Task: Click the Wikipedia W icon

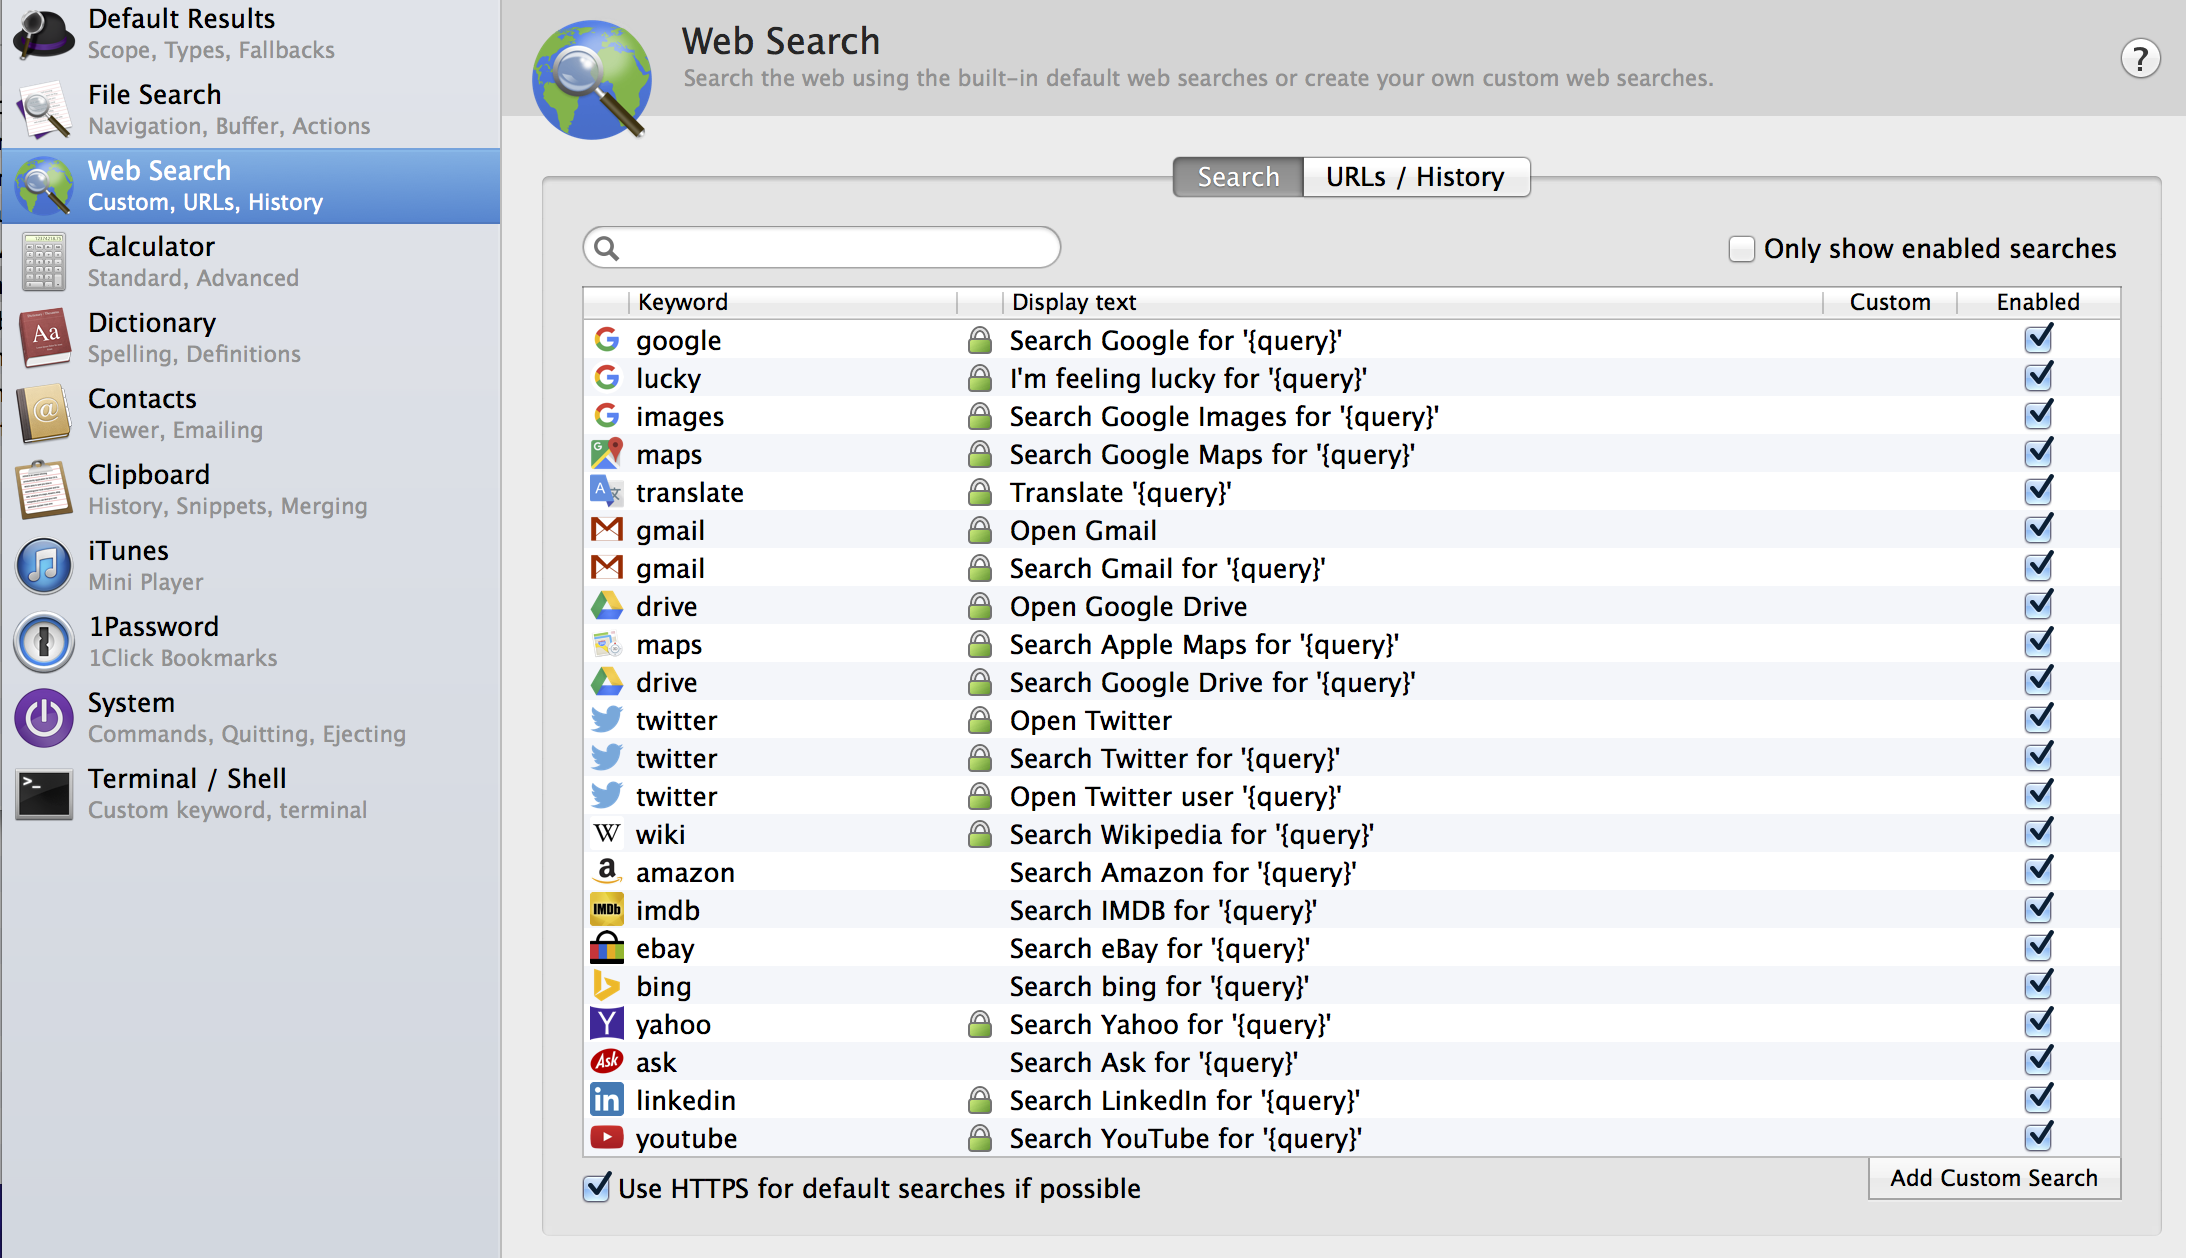Action: coord(607,834)
